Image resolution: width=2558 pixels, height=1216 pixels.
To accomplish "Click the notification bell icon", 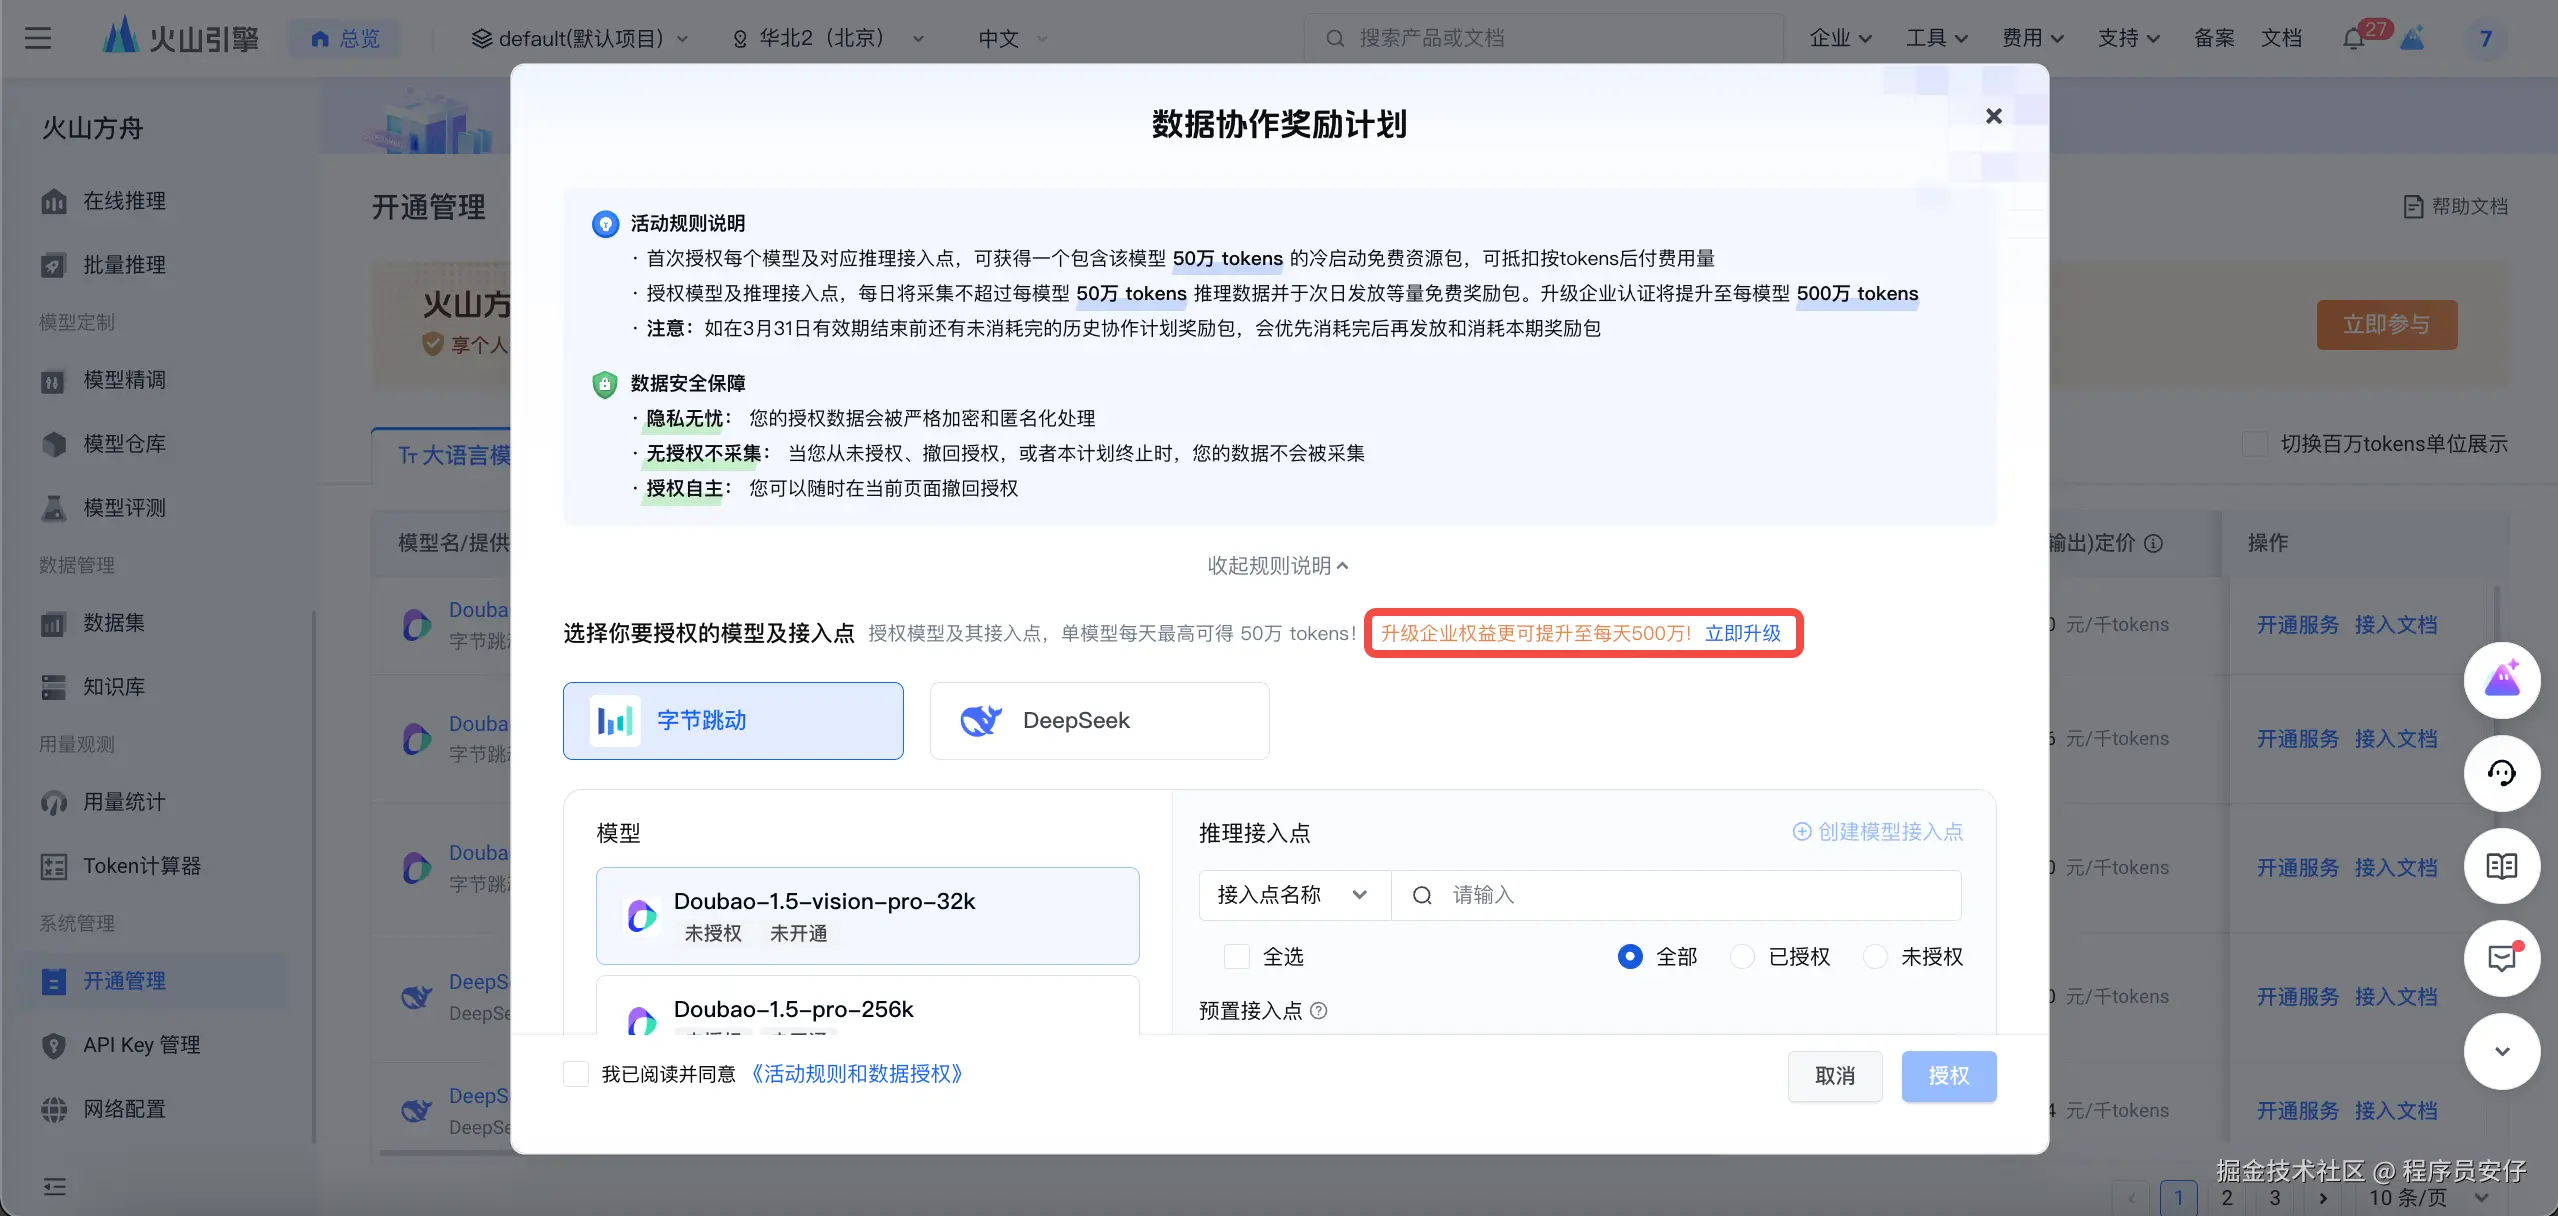I will 2352,39.
